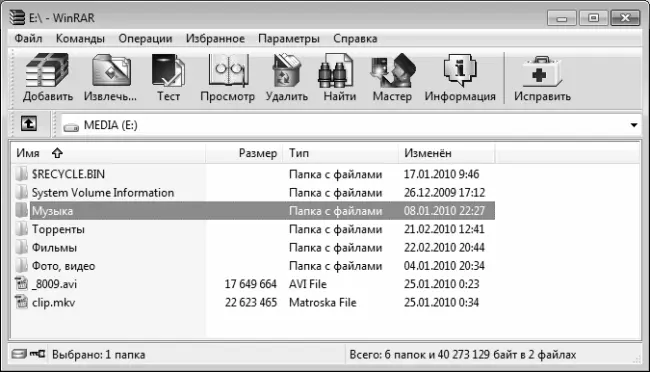Click the size value 22 623 465

pos(250,302)
